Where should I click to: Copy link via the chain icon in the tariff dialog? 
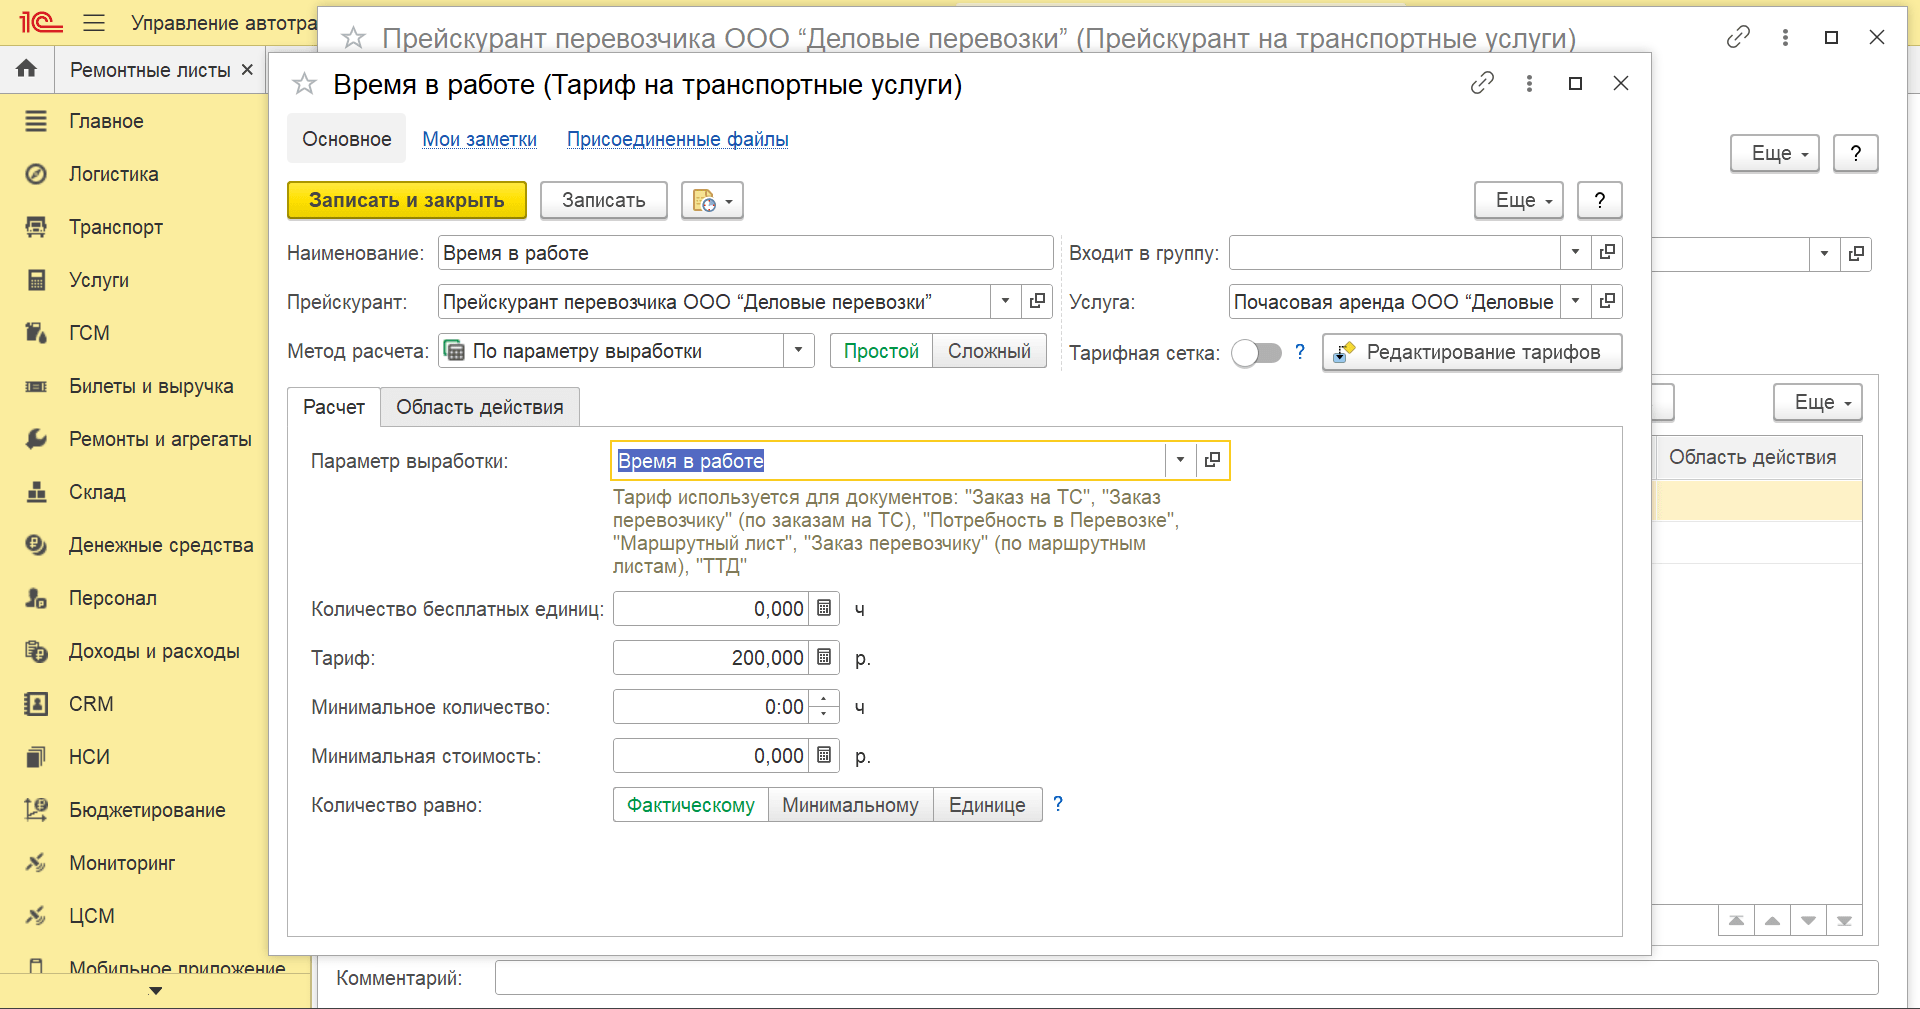coord(1482,84)
